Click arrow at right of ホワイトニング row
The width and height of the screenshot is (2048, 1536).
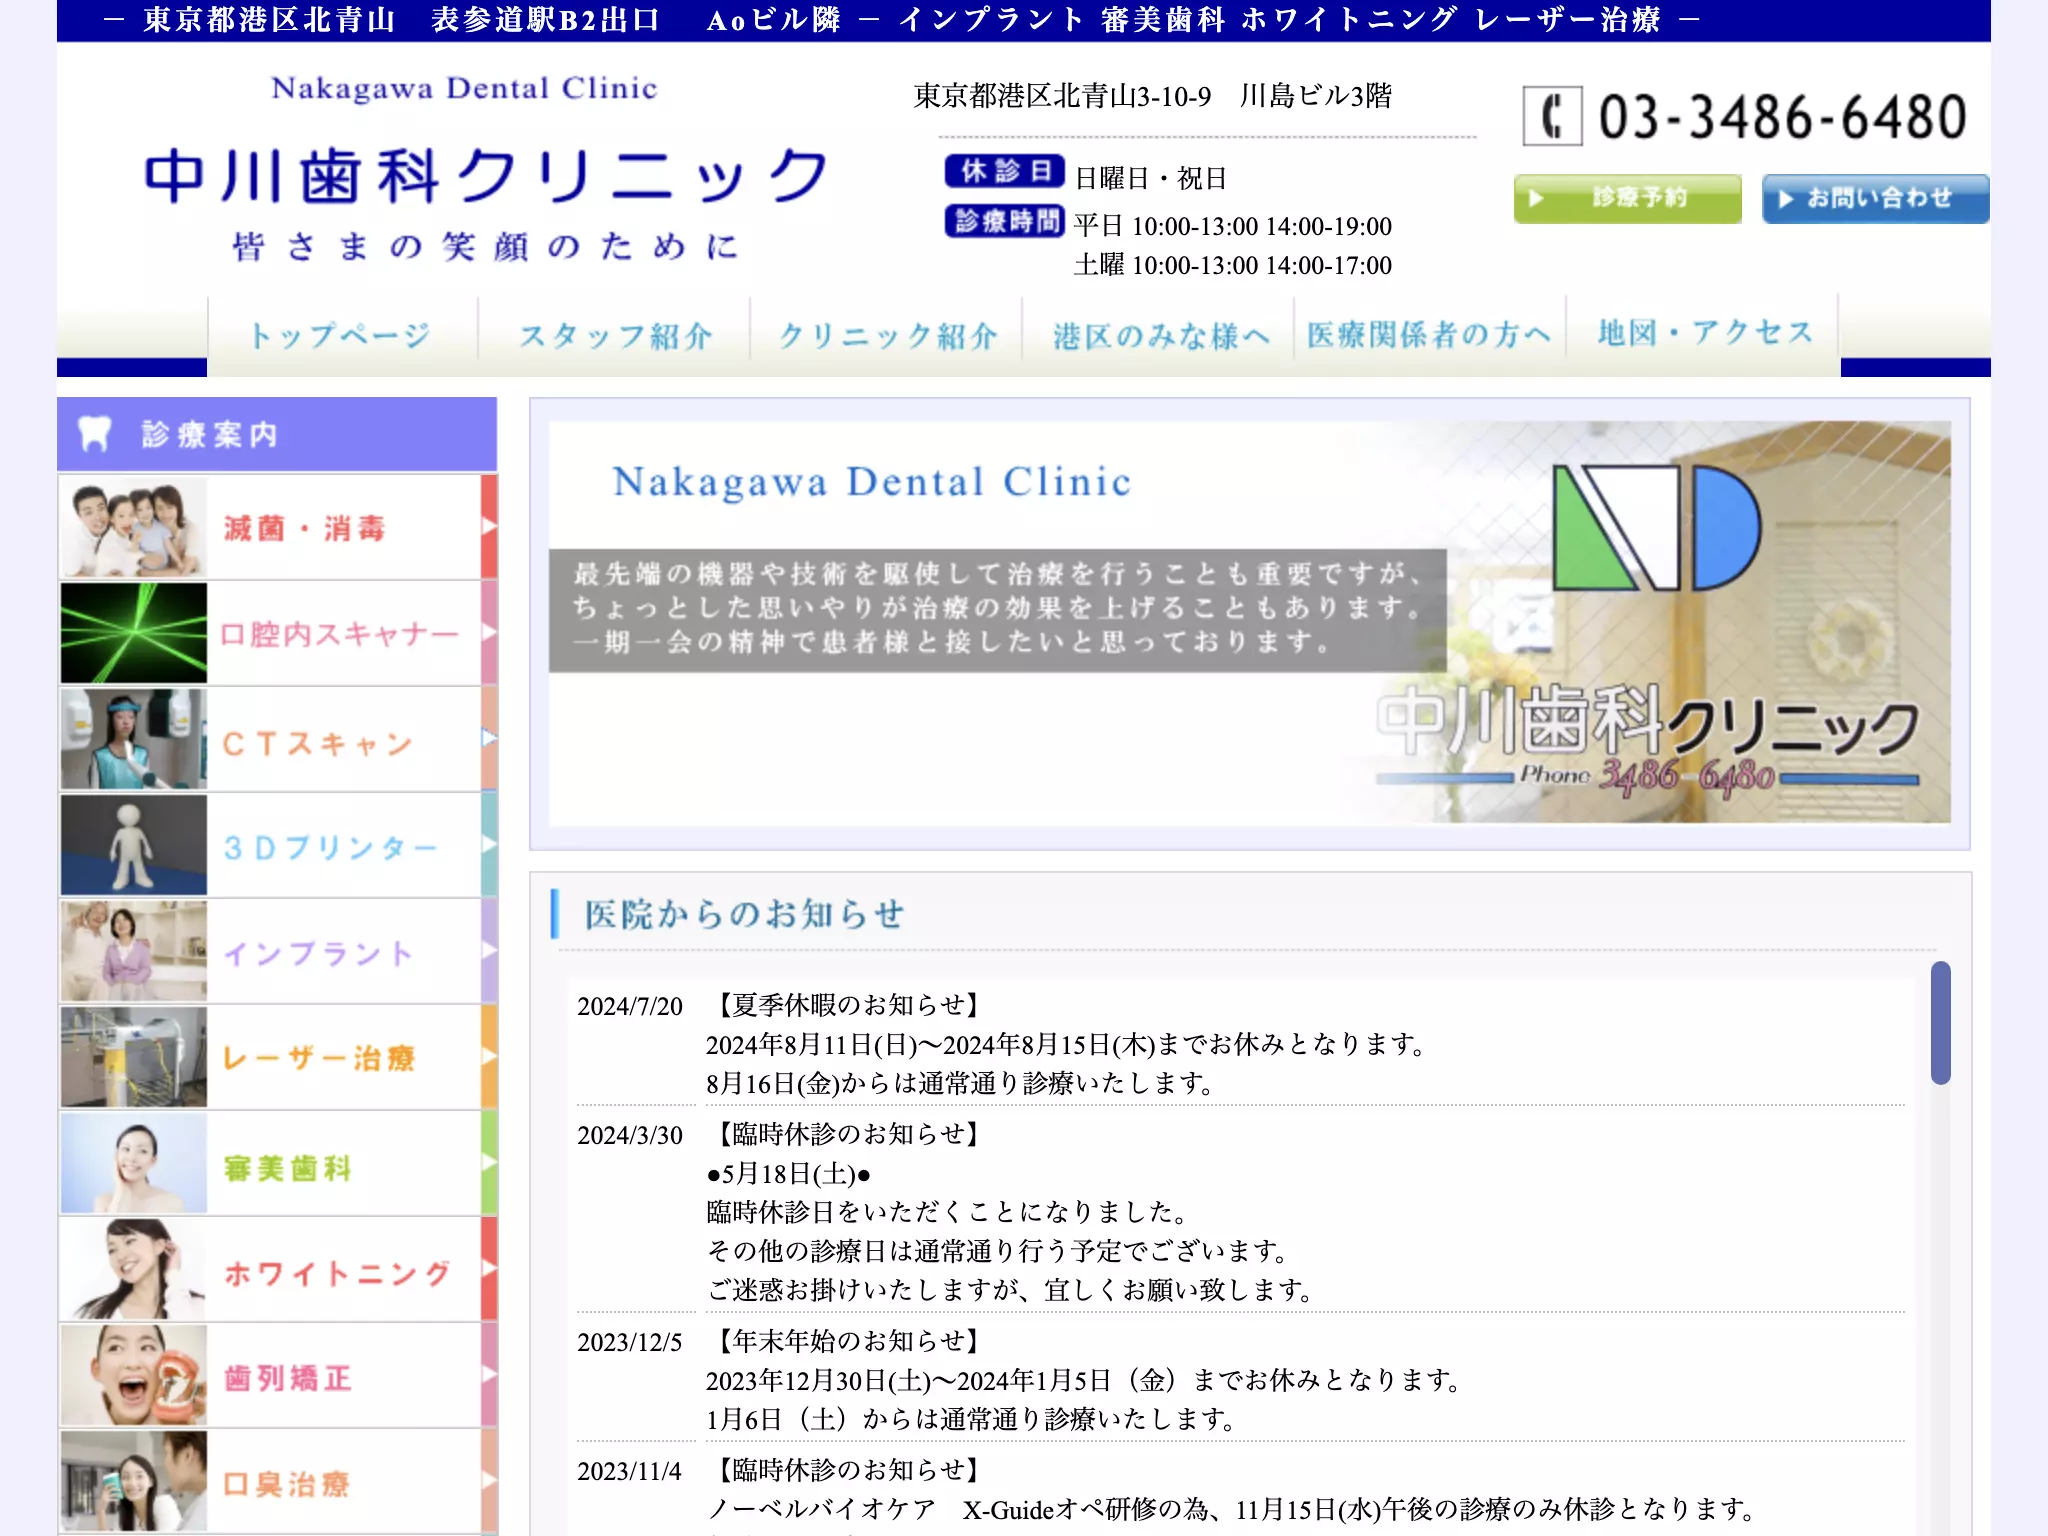(x=489, y=1268)
